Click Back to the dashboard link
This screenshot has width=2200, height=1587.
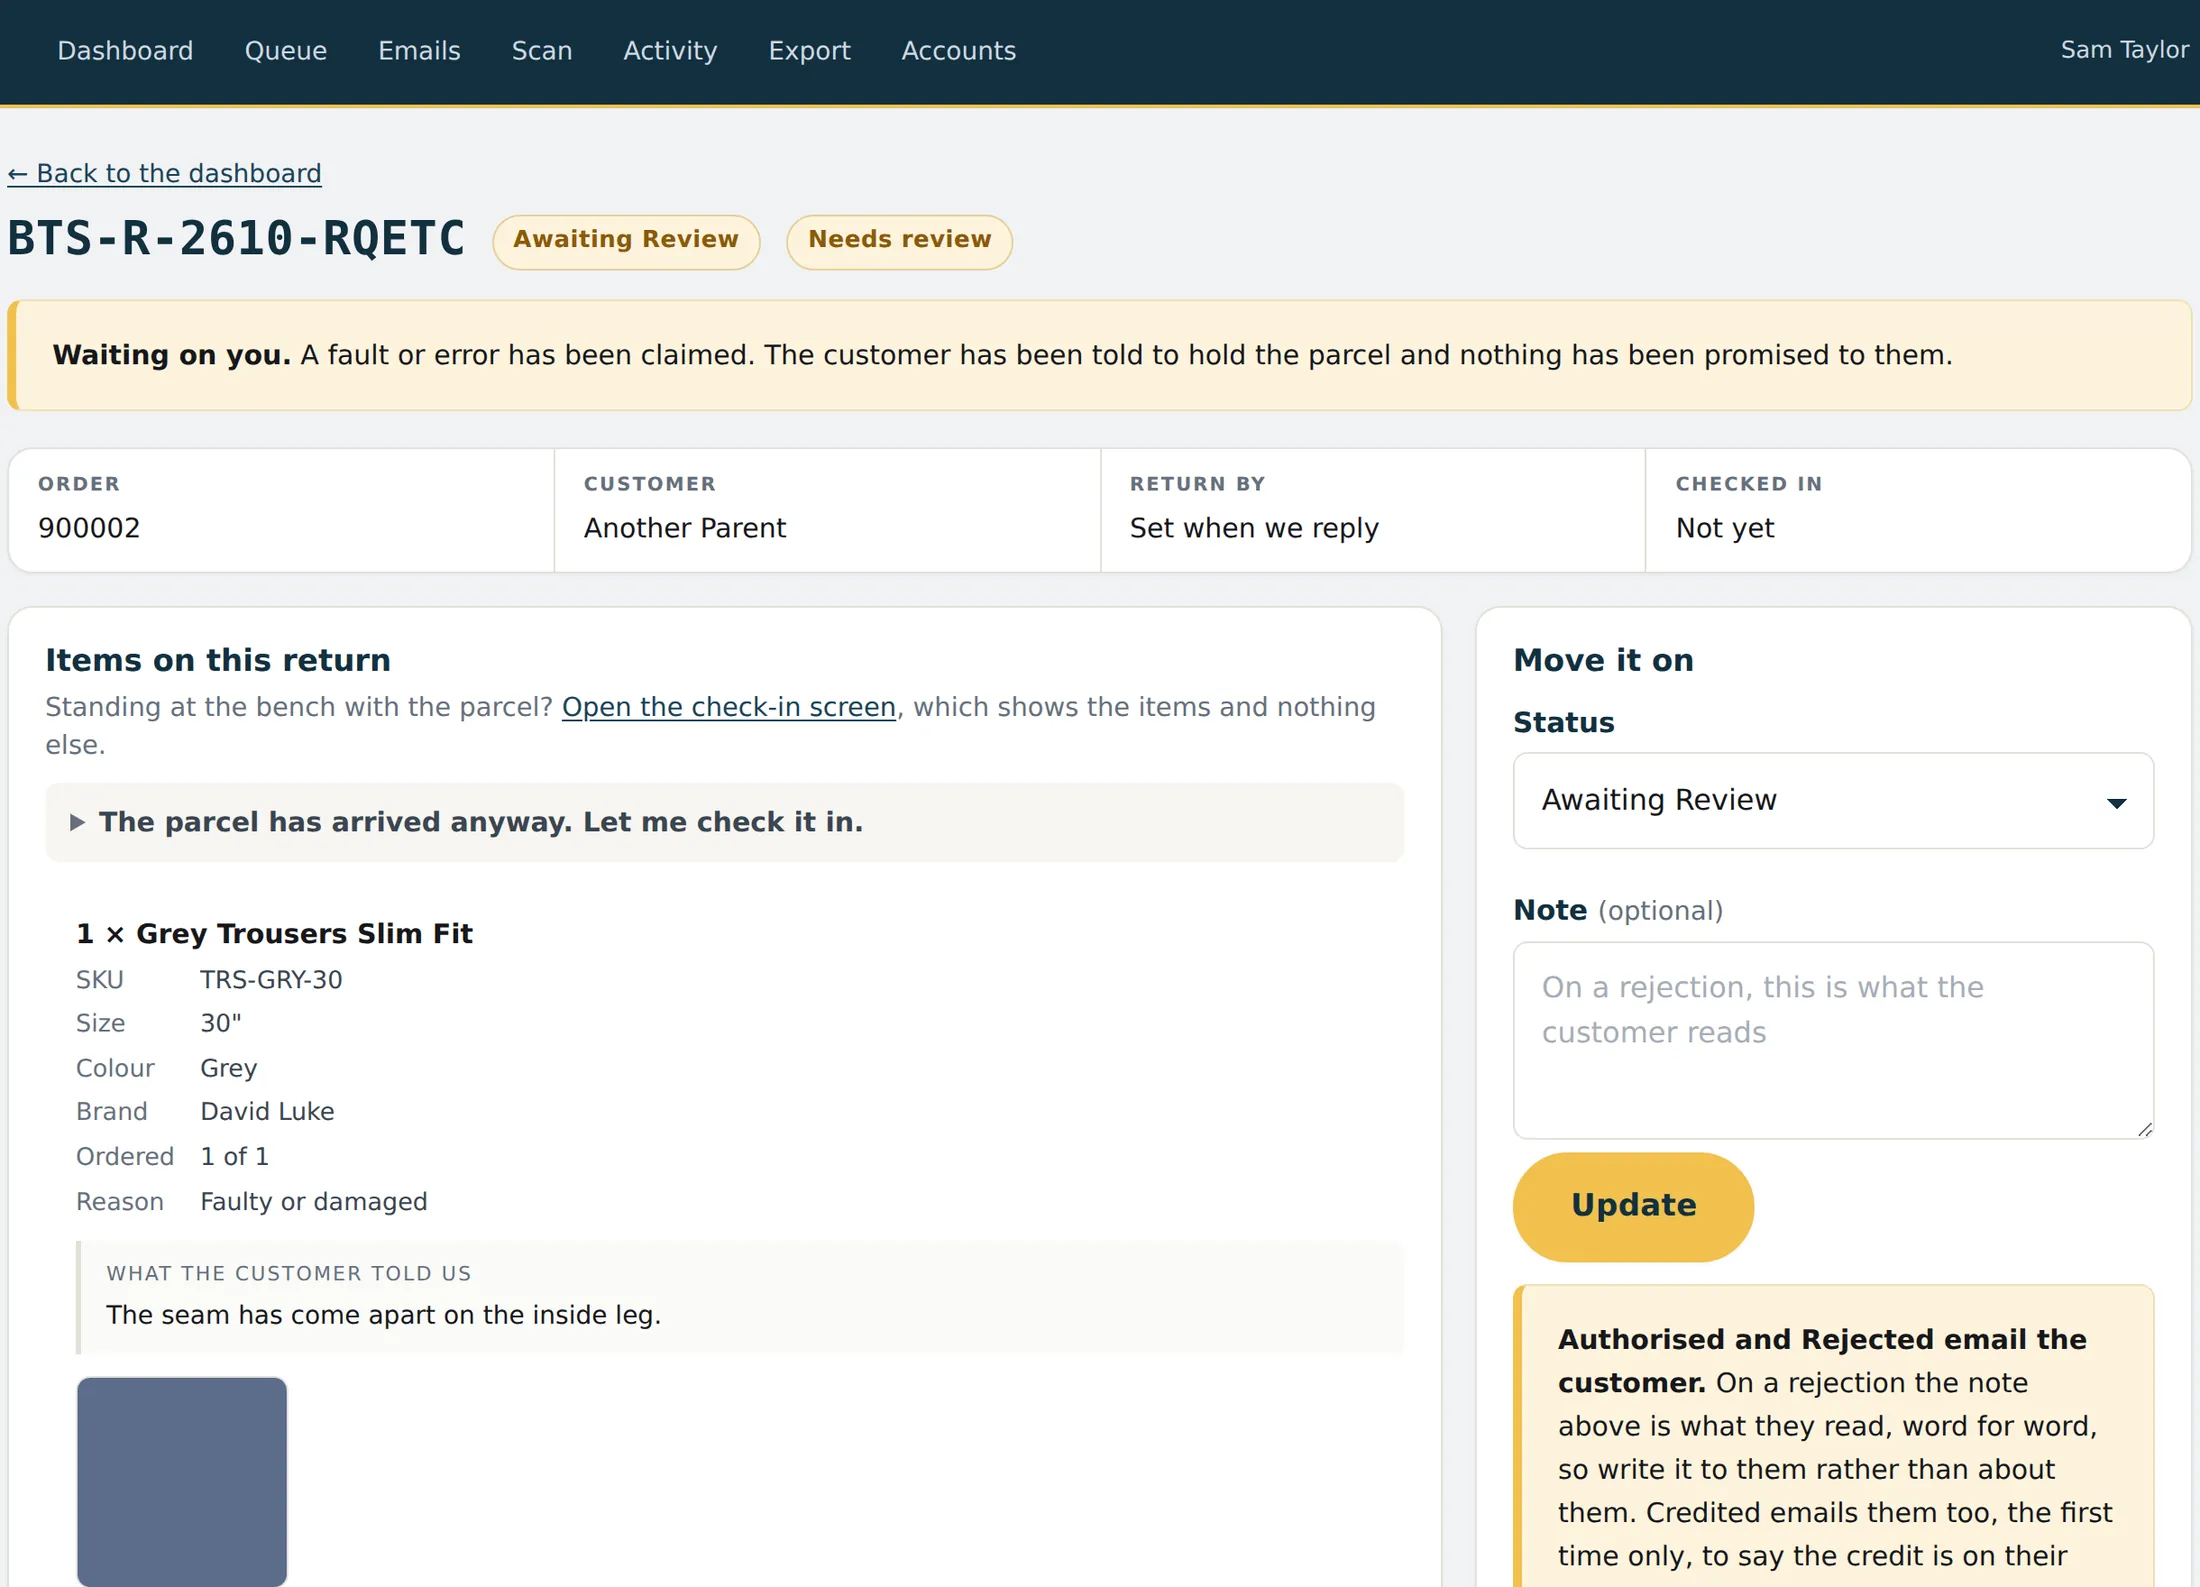tap(165, 174)
